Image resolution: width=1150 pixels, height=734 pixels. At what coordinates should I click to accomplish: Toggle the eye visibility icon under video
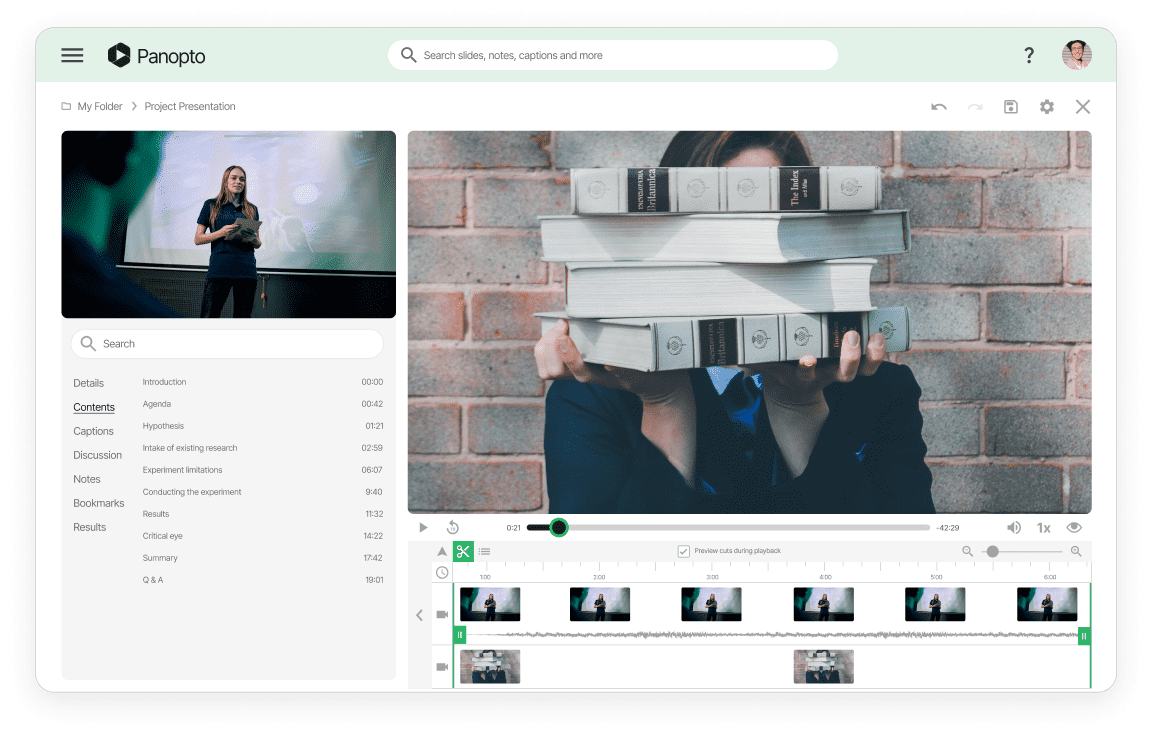[x=1074, y=528]
